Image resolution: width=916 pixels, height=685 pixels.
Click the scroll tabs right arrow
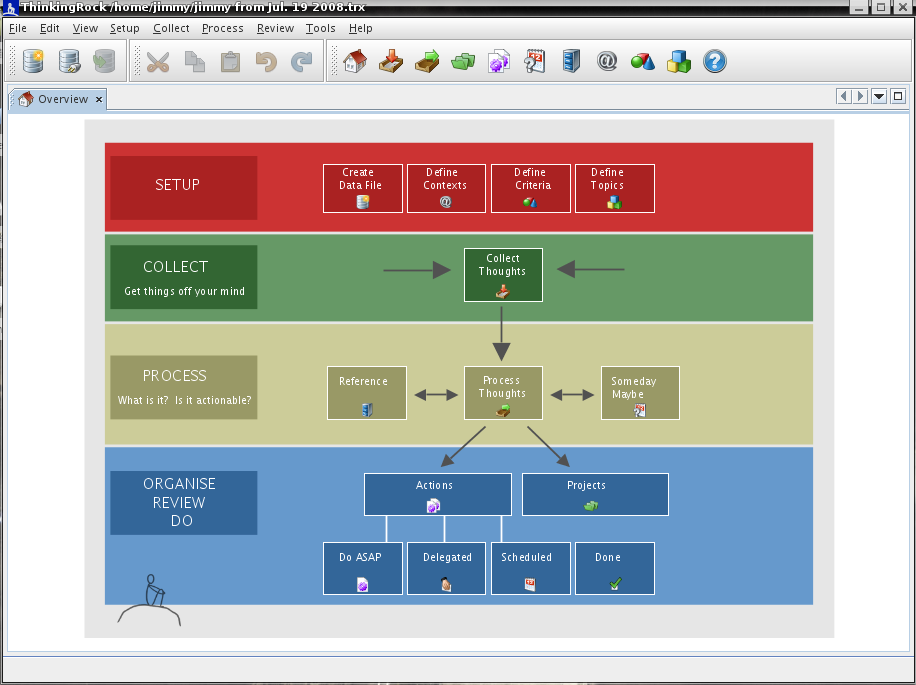click(x=860, y=96)
